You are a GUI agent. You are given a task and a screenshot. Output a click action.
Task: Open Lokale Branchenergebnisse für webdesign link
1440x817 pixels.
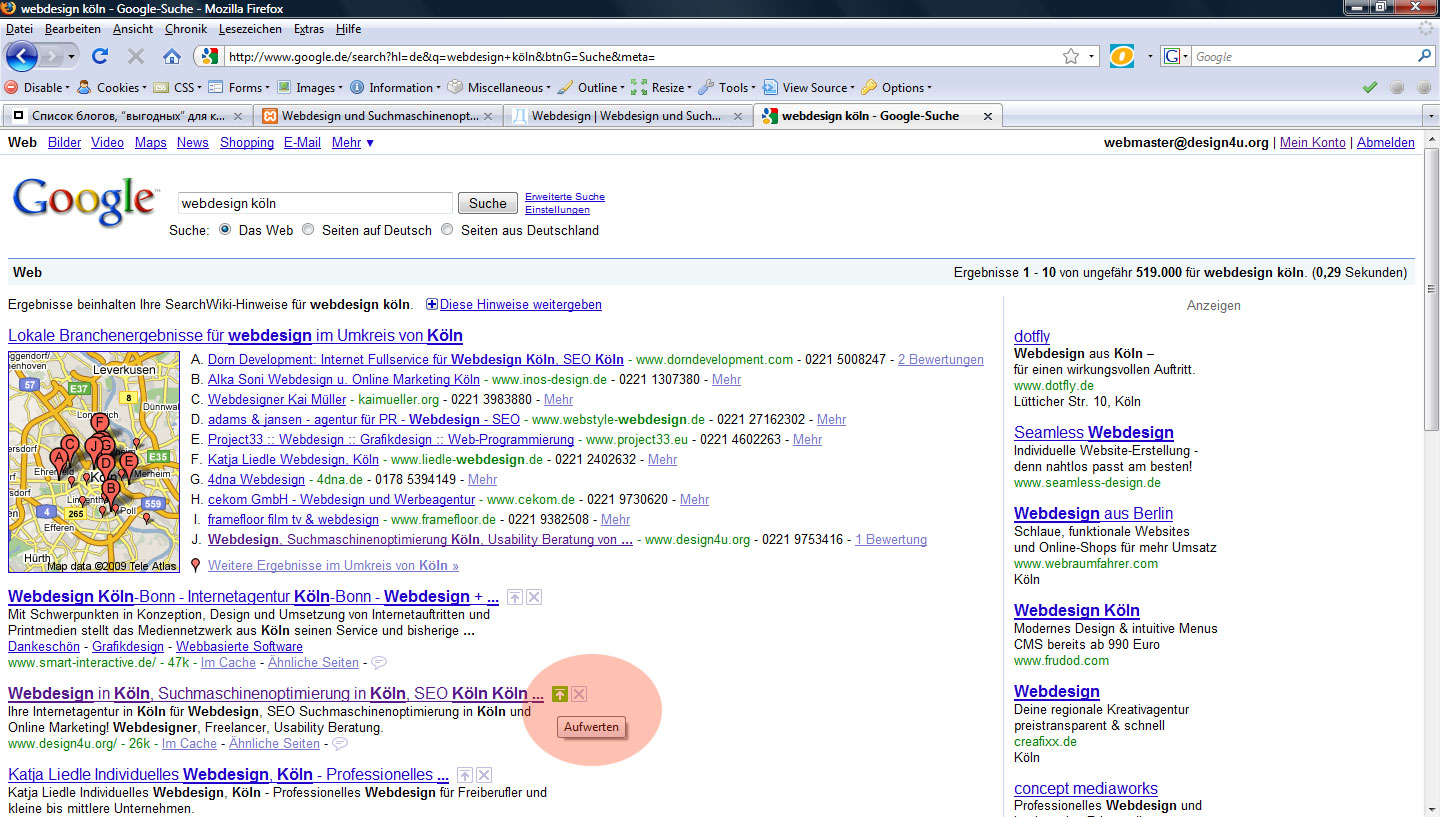point(235,336)
